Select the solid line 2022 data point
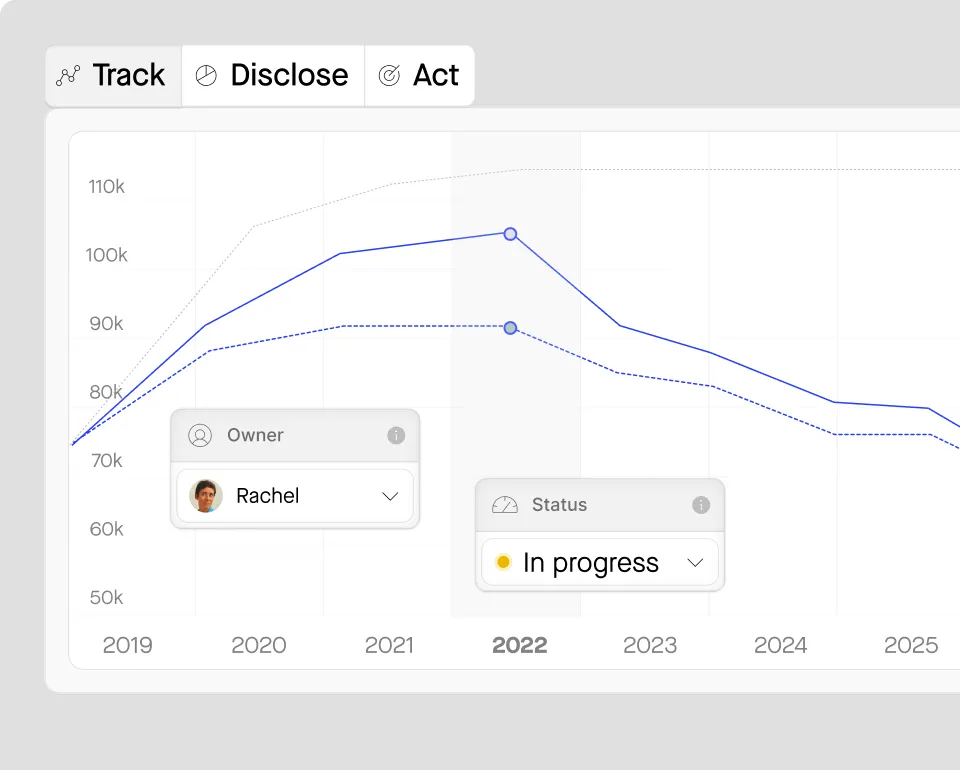The height and width of the screenshot is (770, 960). 510,234
